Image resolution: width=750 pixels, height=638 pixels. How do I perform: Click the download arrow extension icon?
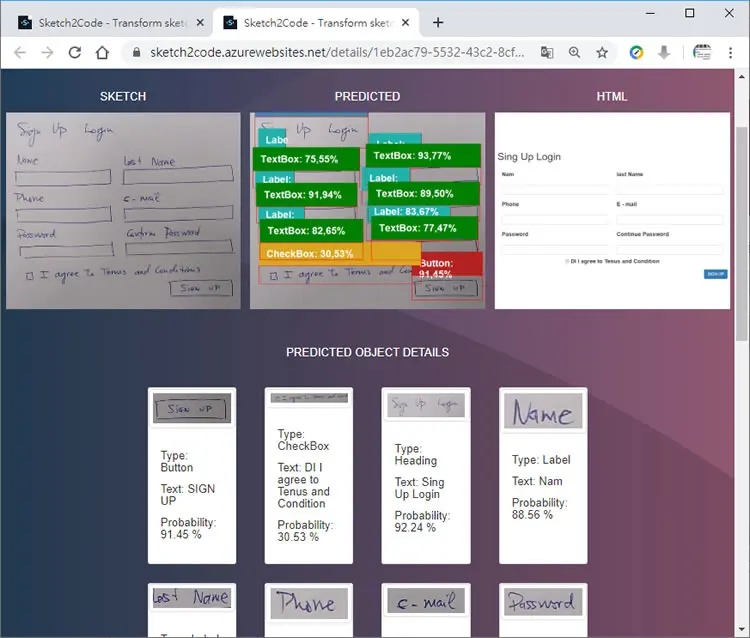coord(663,53)
